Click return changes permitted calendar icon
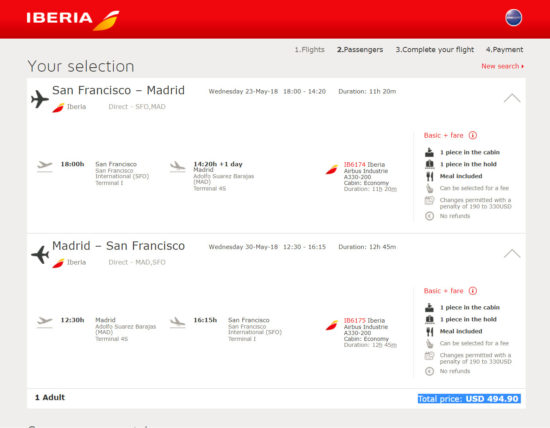Image resolution: width=550 pixels, height=428 pixels. tap(429, 356)
